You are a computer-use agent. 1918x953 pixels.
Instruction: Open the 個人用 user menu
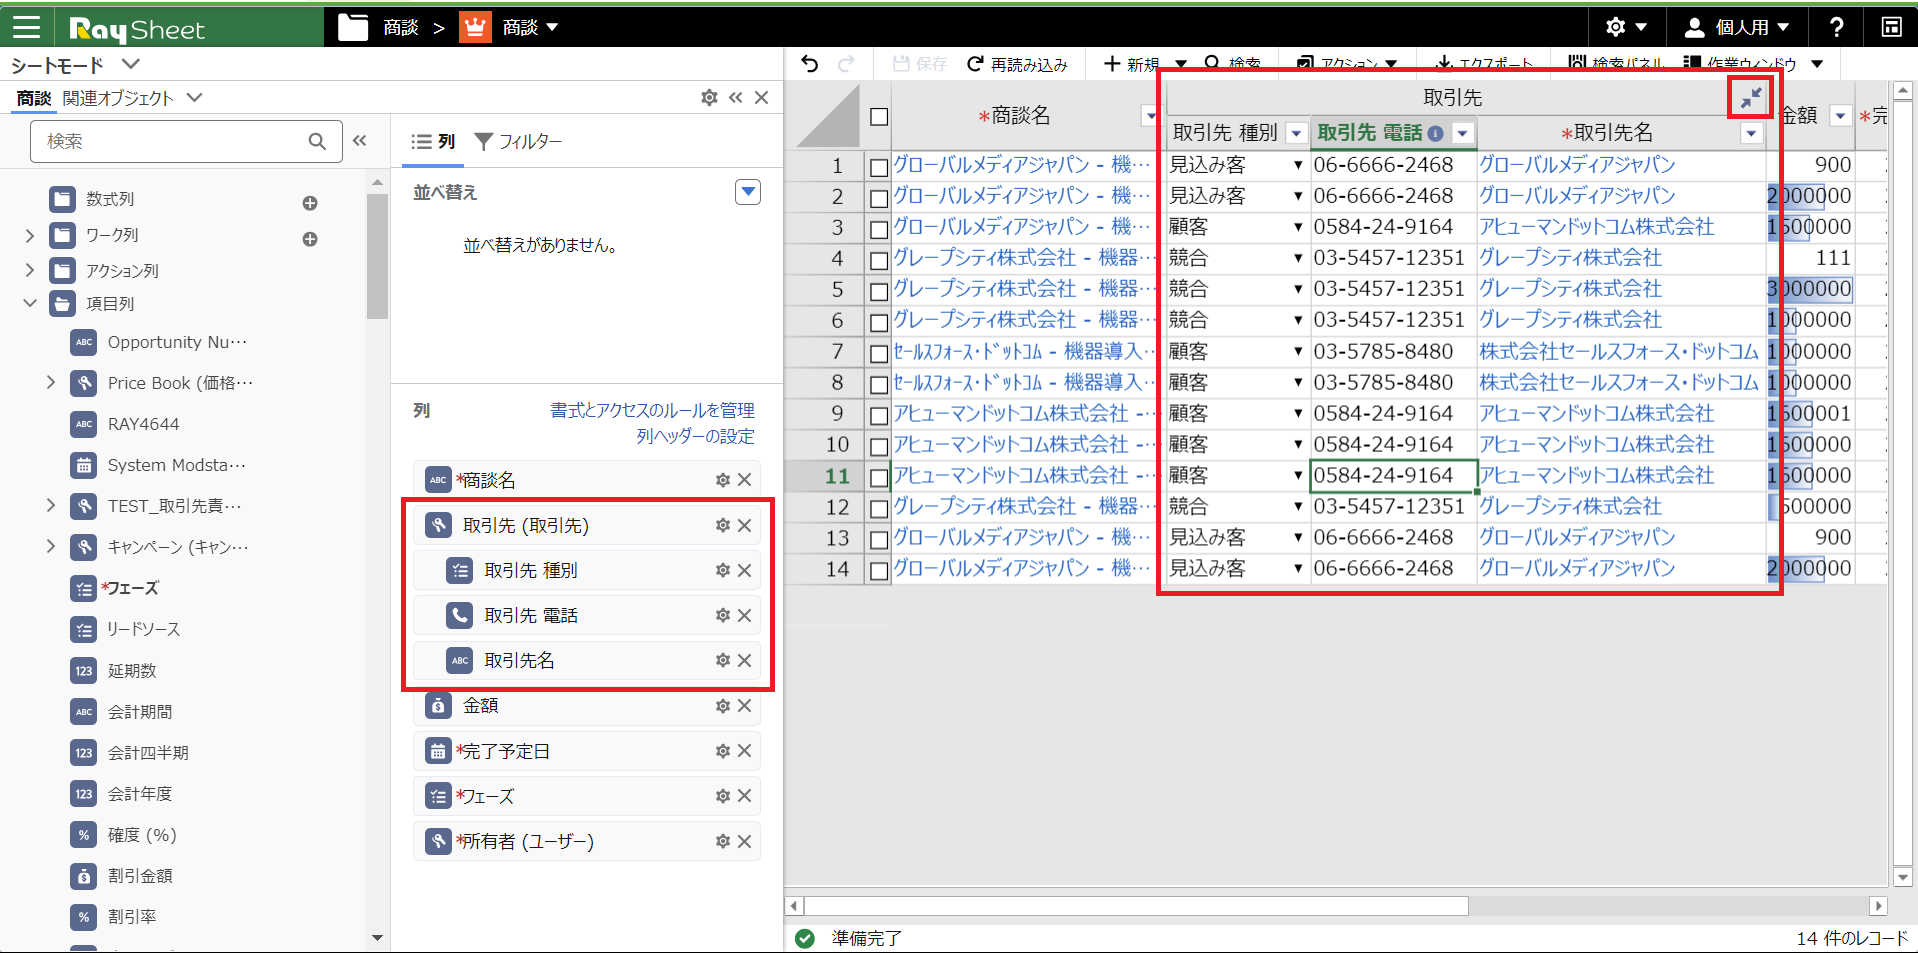(x=1737, y=27)
